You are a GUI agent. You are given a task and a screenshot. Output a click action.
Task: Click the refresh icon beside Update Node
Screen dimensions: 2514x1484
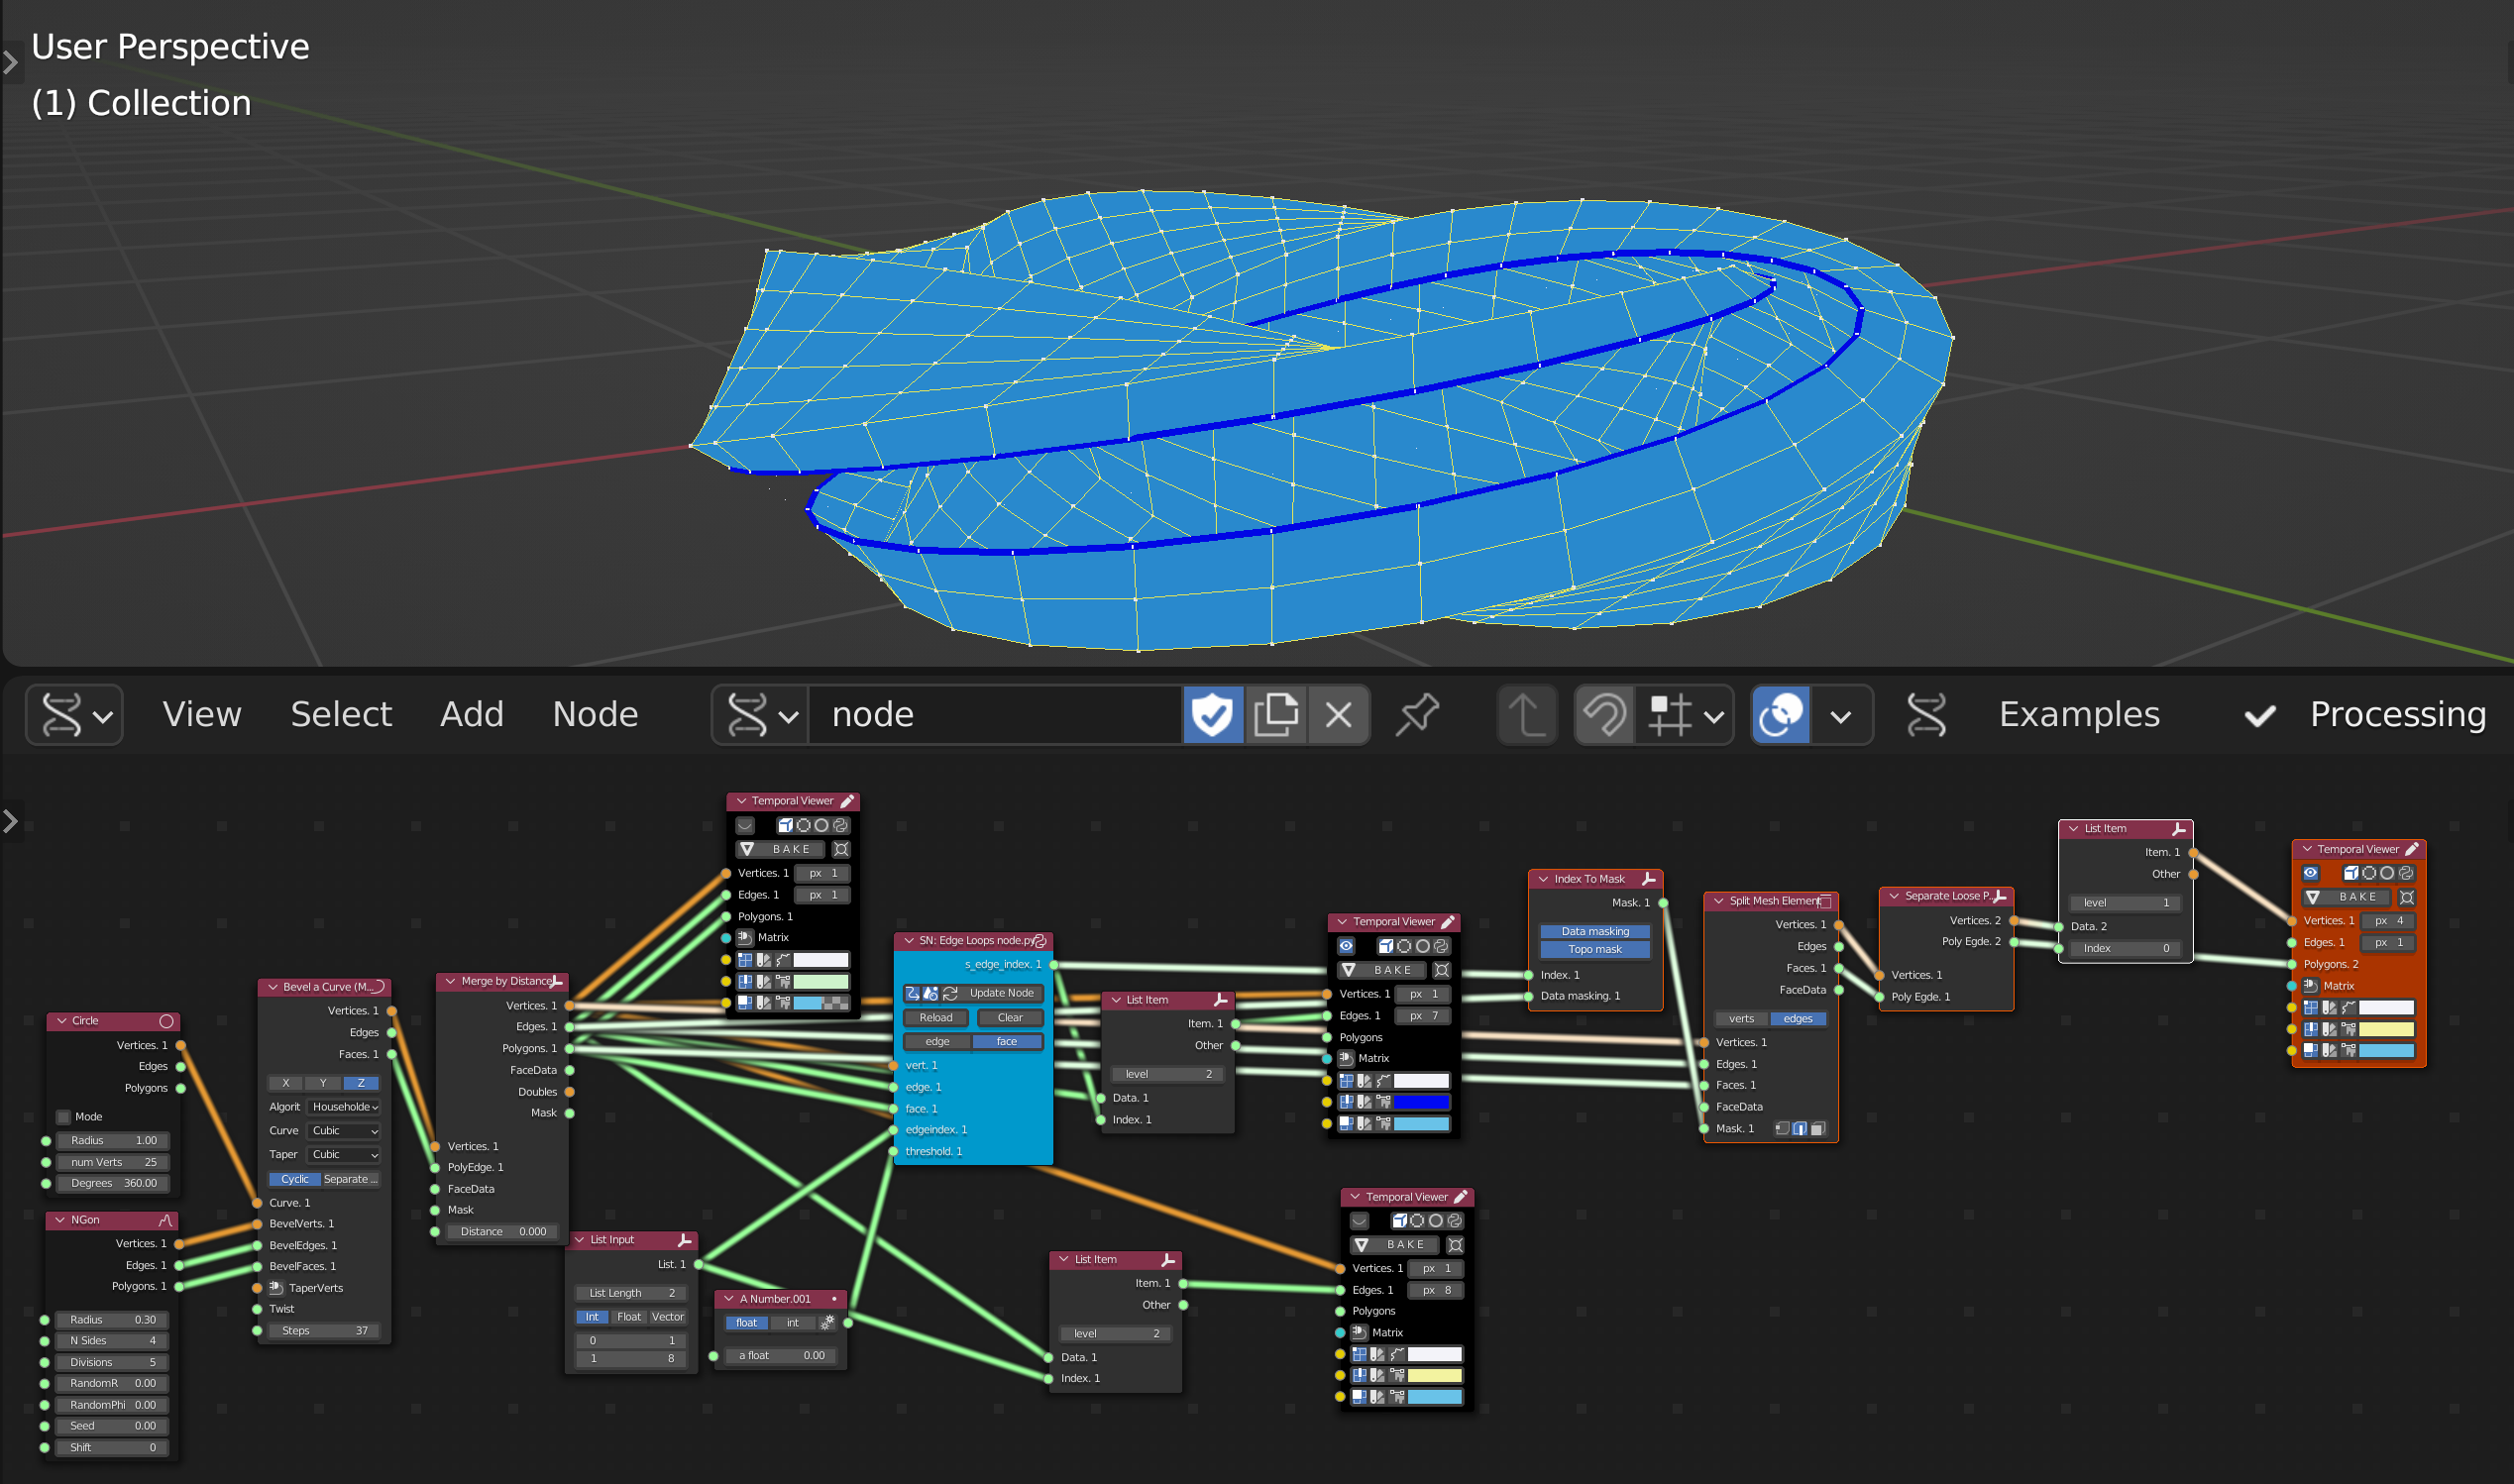point(950,995)
